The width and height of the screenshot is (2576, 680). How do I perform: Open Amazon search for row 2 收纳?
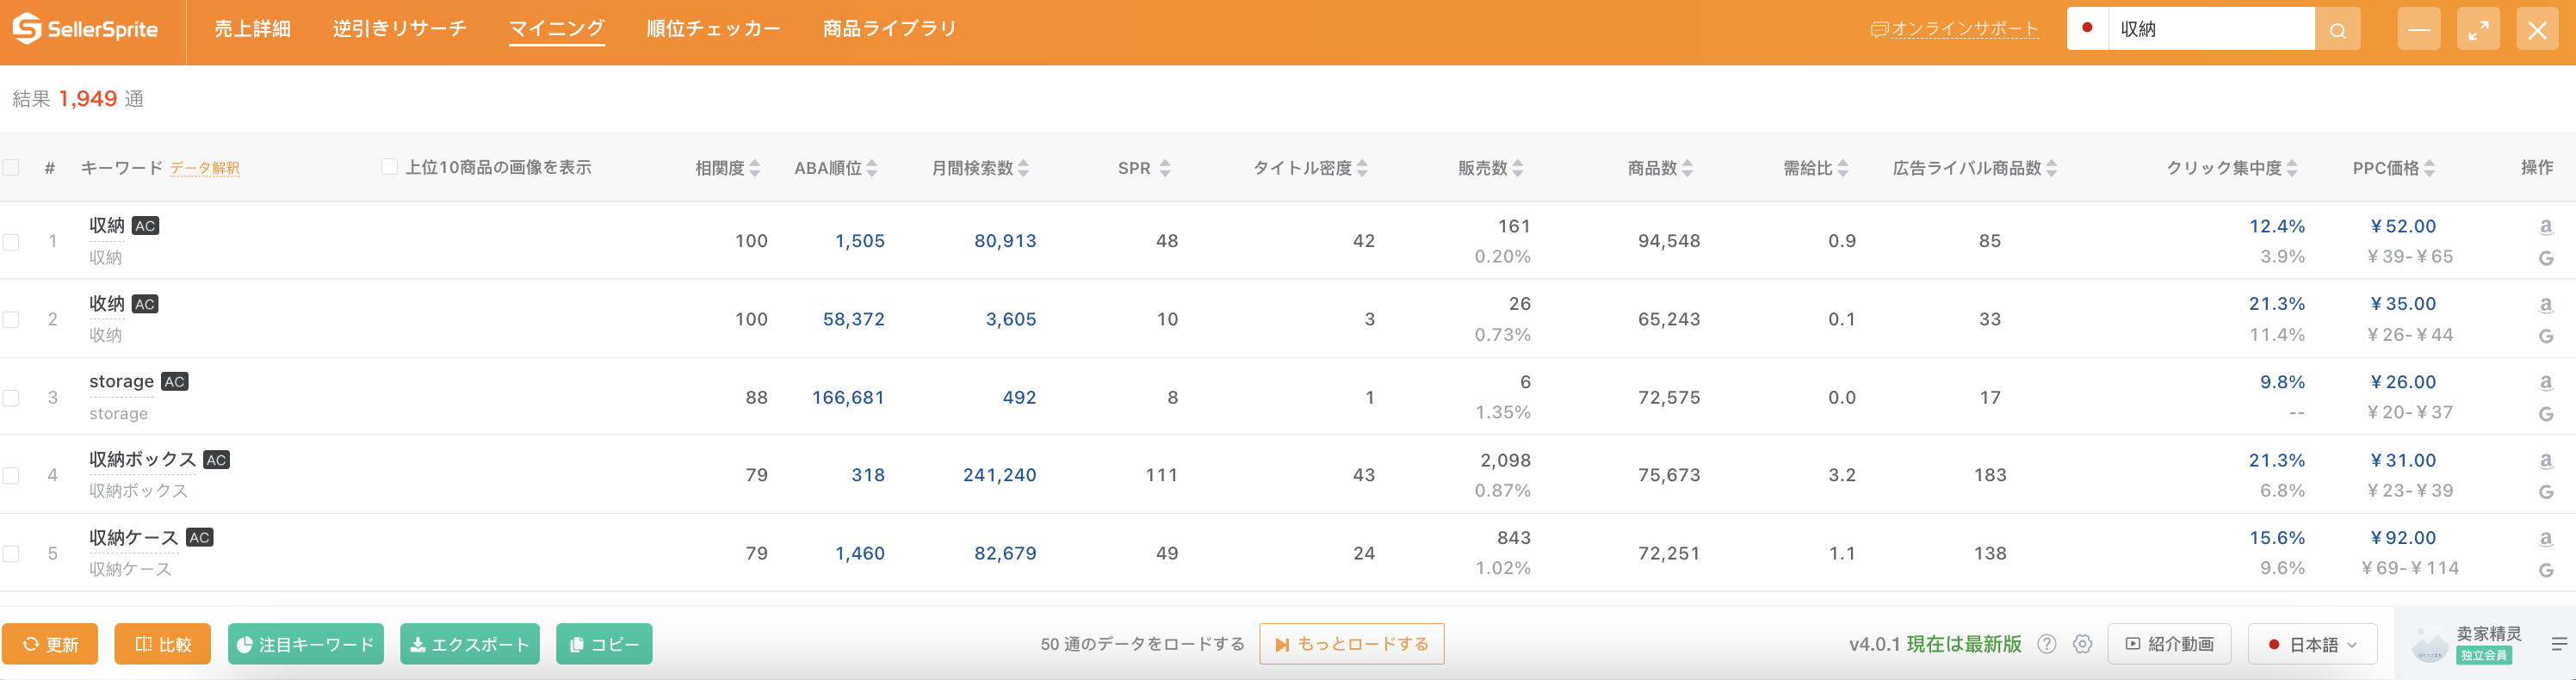[x=2545, y=305]
